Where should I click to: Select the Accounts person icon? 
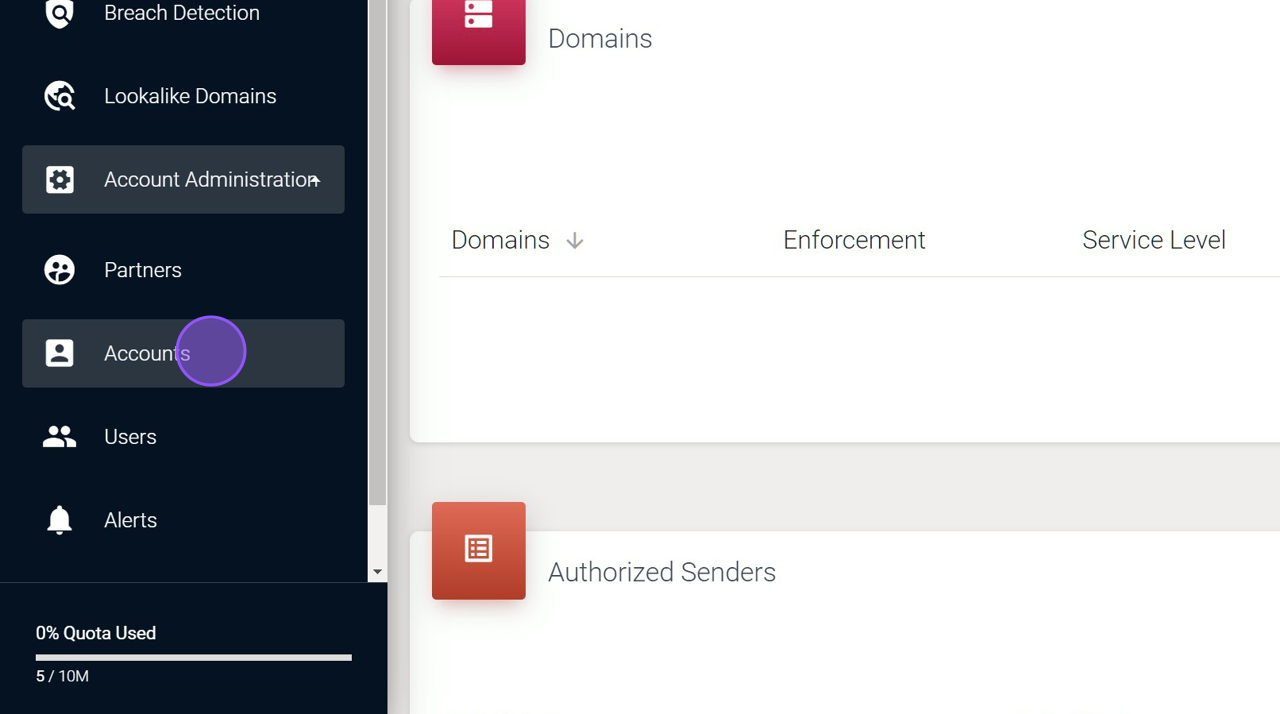[x=59, y=352]
